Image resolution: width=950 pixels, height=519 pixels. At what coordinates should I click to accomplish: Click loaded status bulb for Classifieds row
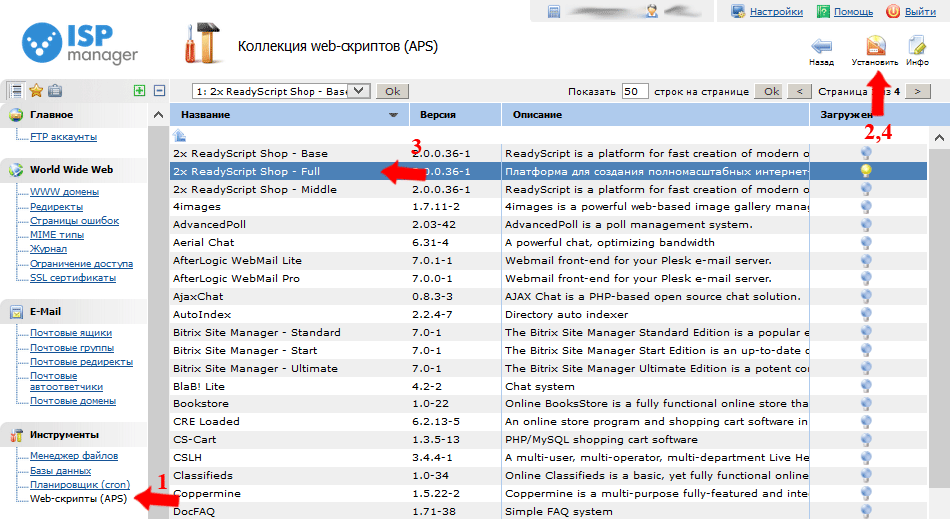point(866,475)
